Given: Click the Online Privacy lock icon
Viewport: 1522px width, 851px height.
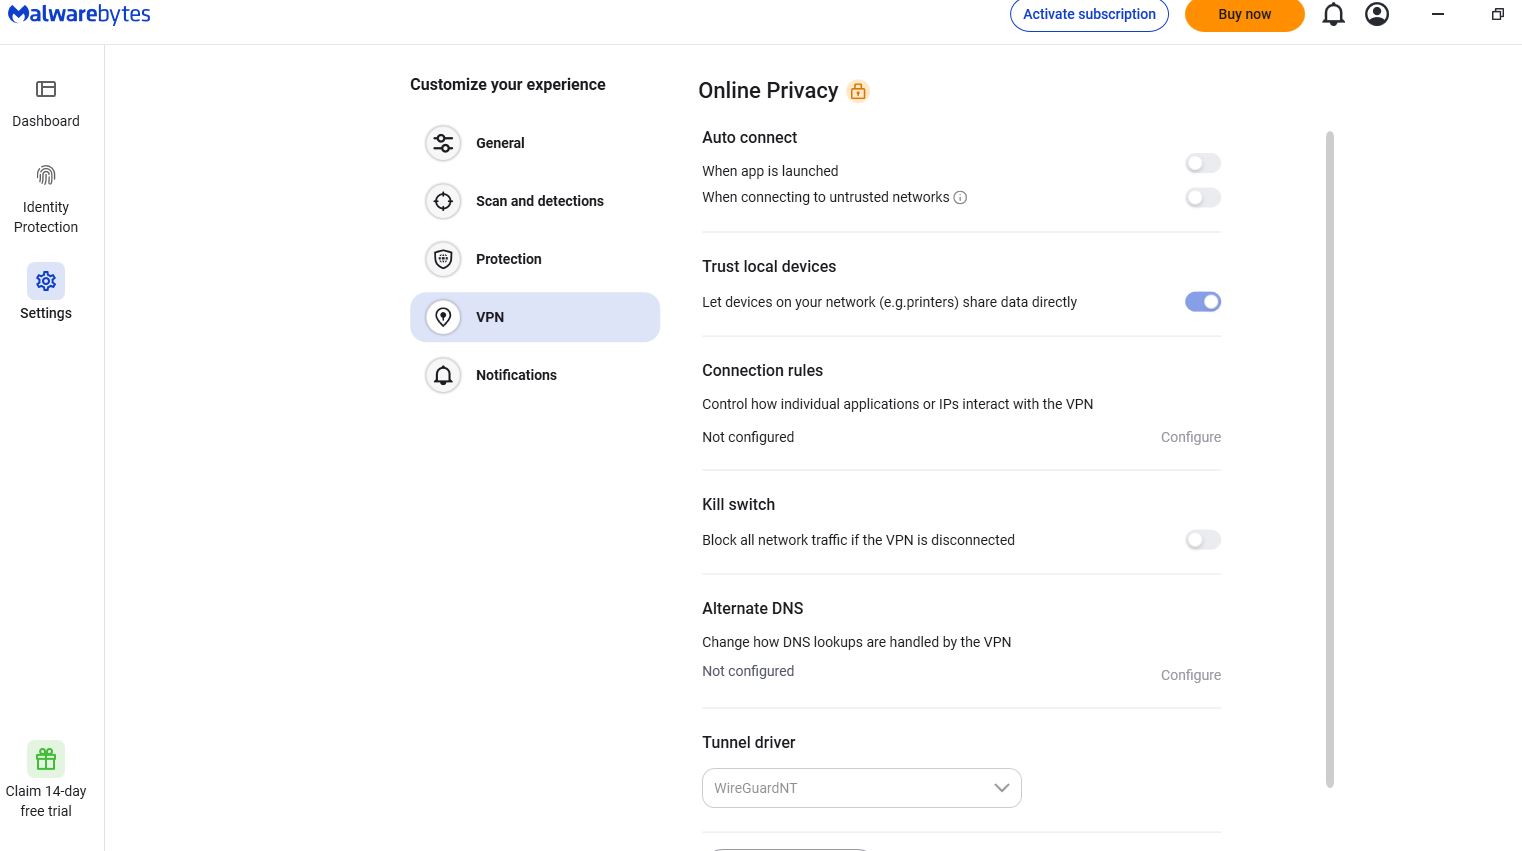Looking at the screenshot, I should [x=858, y=91].
